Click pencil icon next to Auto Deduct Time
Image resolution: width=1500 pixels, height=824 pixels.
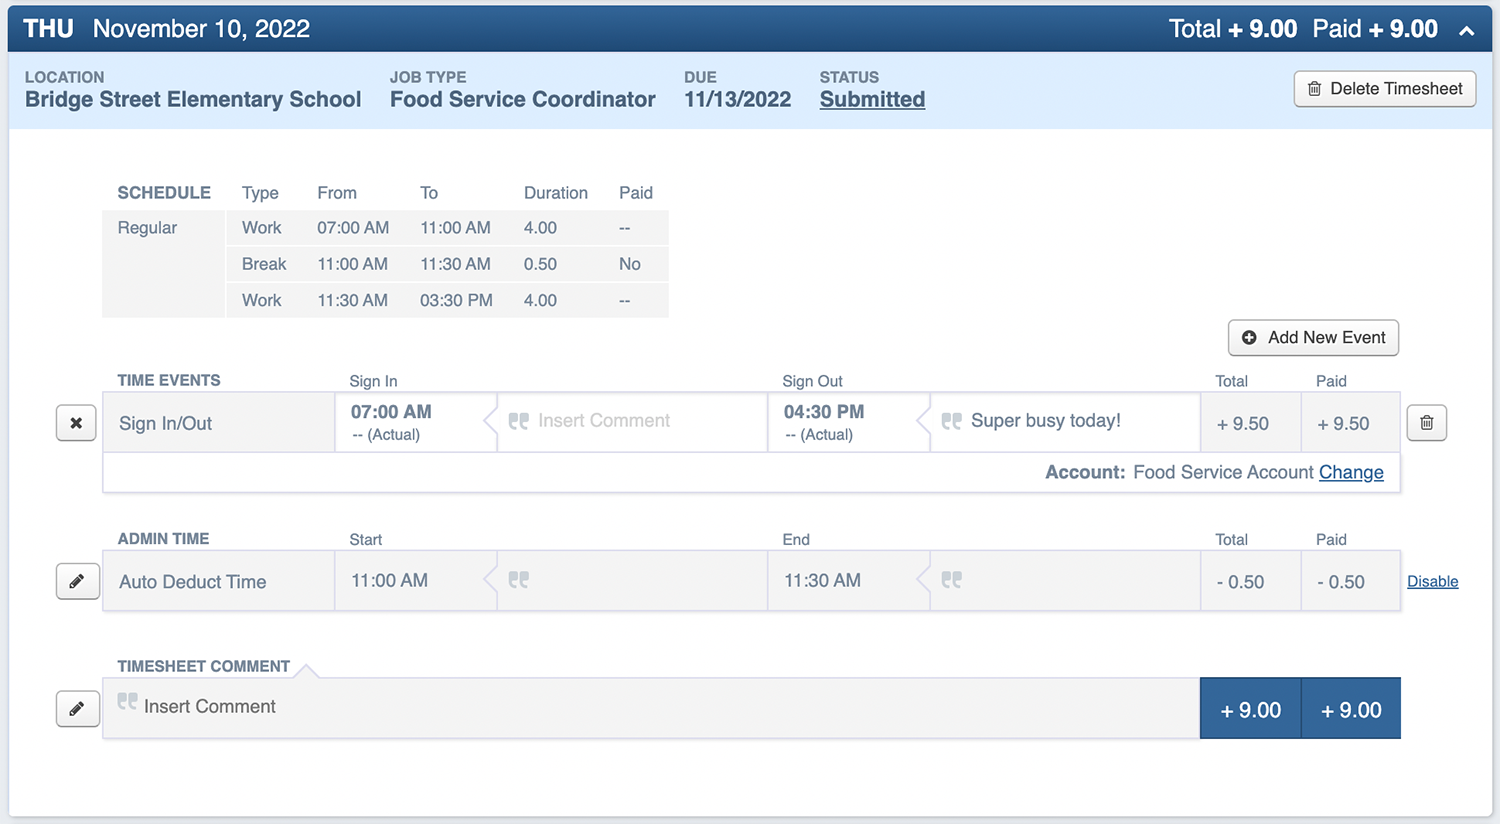point(77,581)
